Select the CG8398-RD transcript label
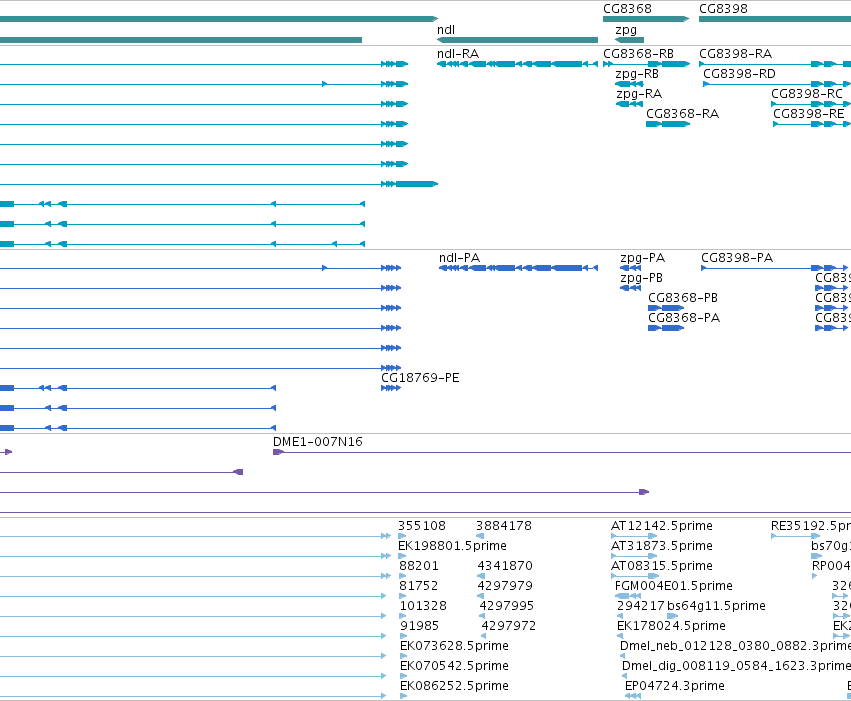Image resolution: width=851 pixels, height=701 pixels. coord(739,74)
